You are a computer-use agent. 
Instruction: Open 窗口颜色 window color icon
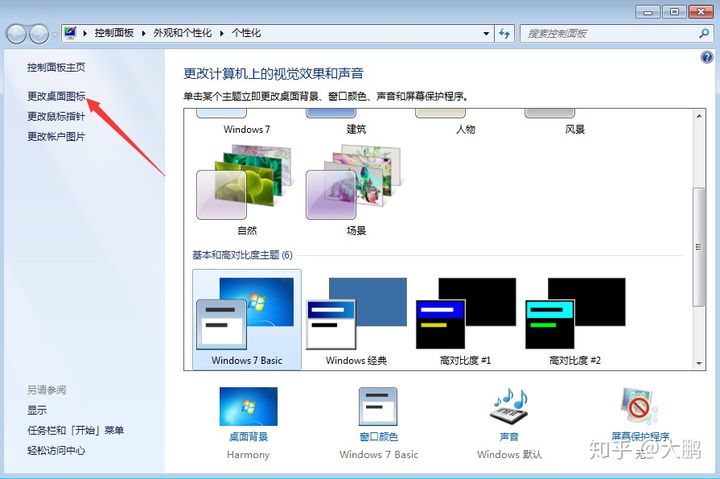(x=378, y=406)
